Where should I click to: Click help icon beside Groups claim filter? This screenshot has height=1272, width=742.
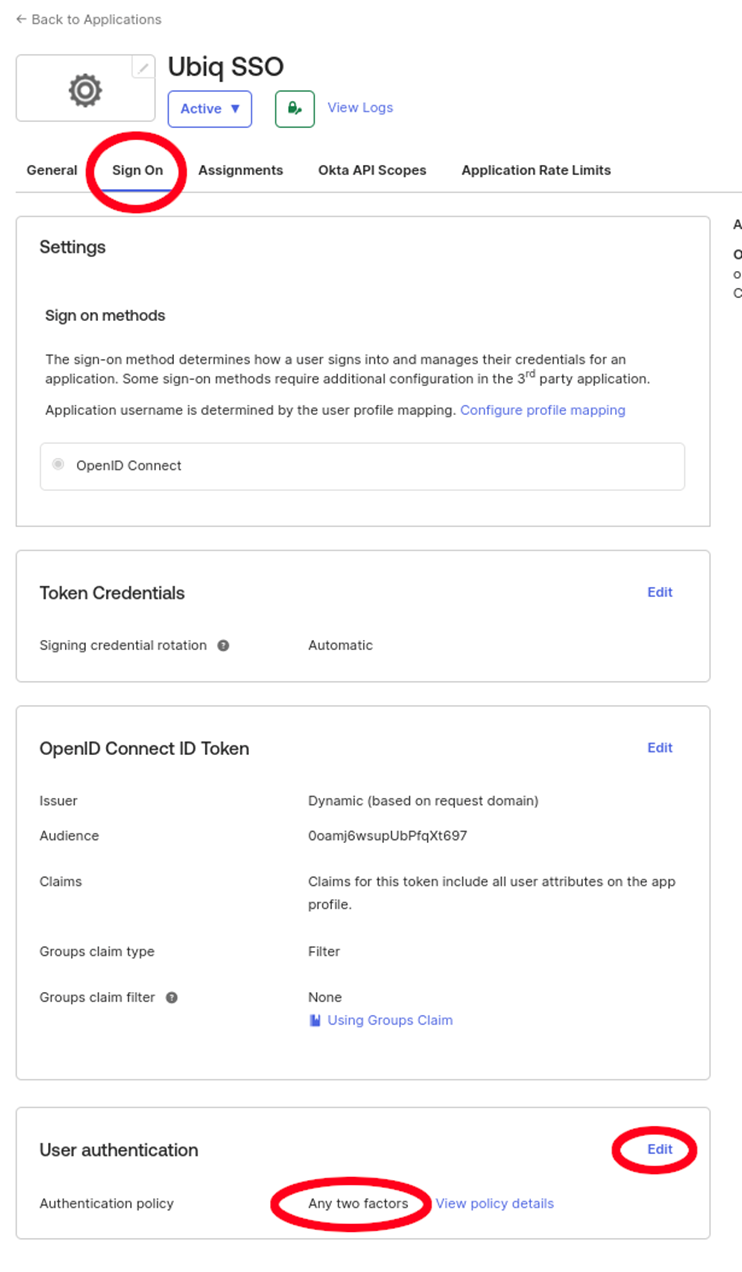click(x=172, y=998)
